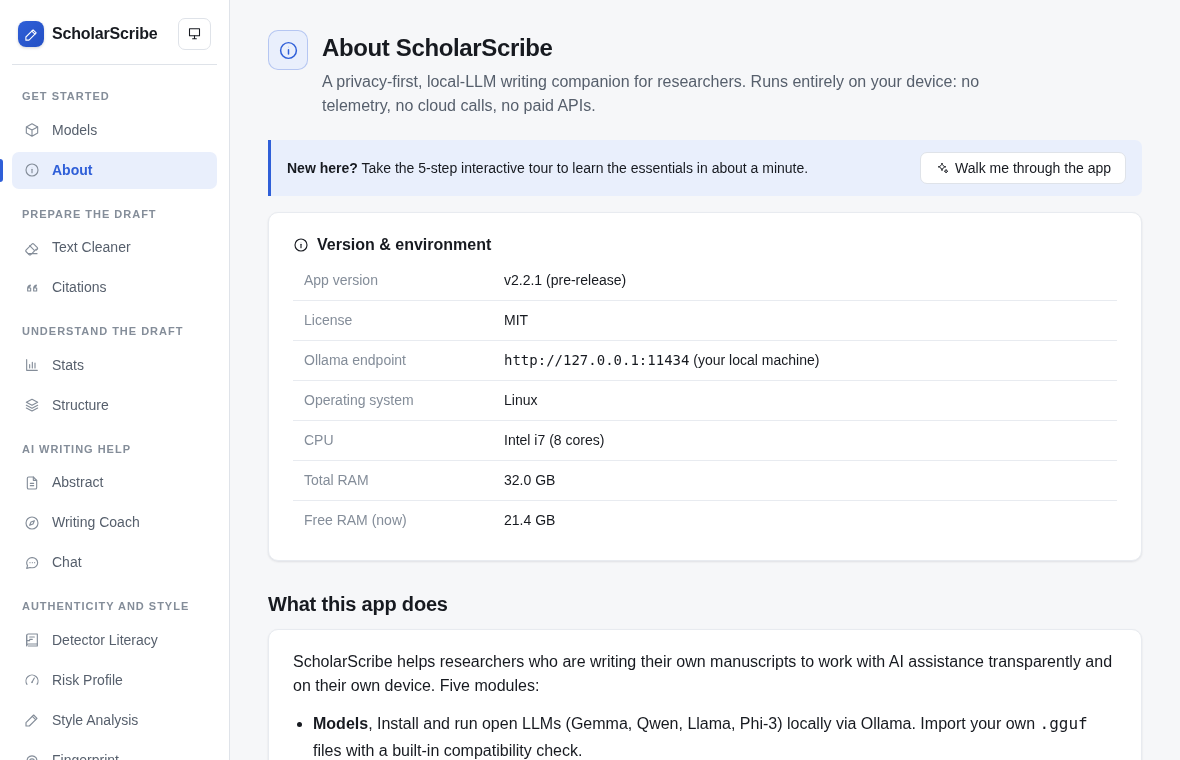Click the Intel i7 (8 cores) value
Image resolution: width=1180 pixels, height=760 pixels.
pos(554,440)
